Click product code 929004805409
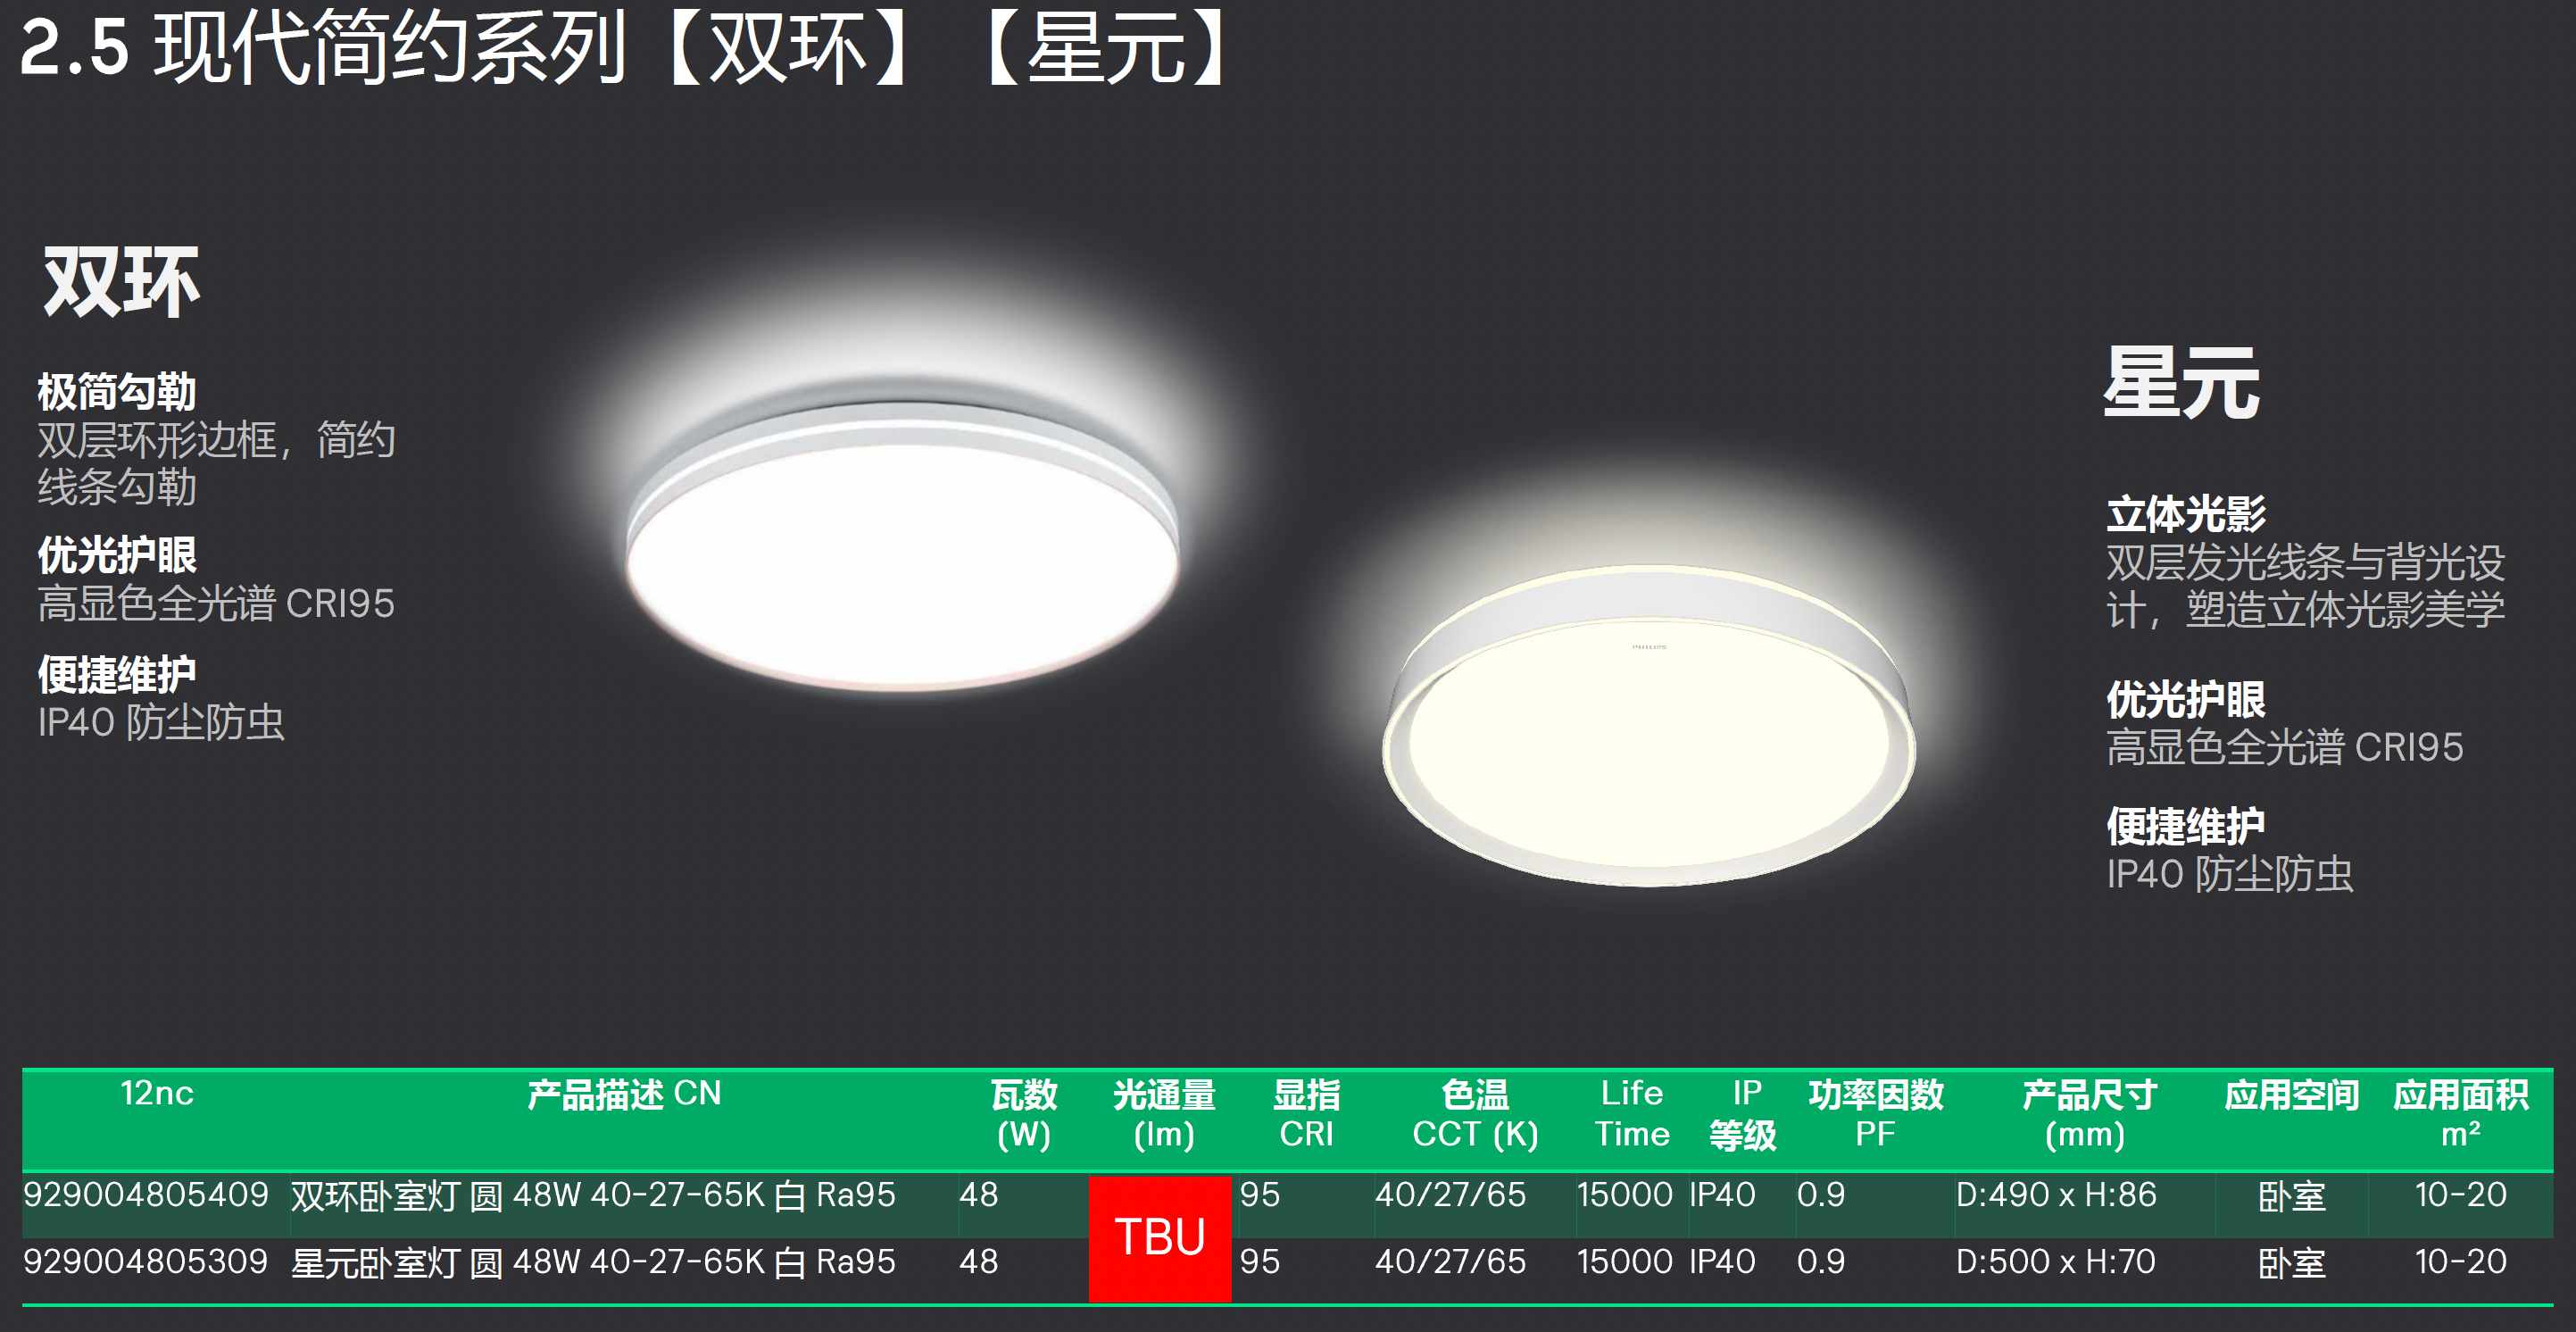Screen dimensions: 2576x1332 pos(146,1195)
